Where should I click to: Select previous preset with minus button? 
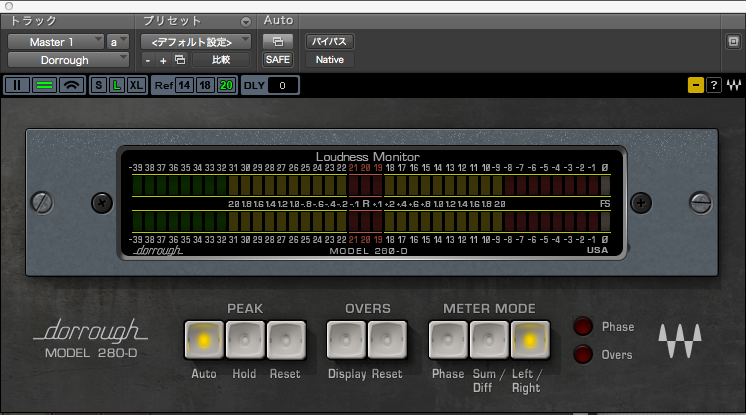[x=148, y=60]
